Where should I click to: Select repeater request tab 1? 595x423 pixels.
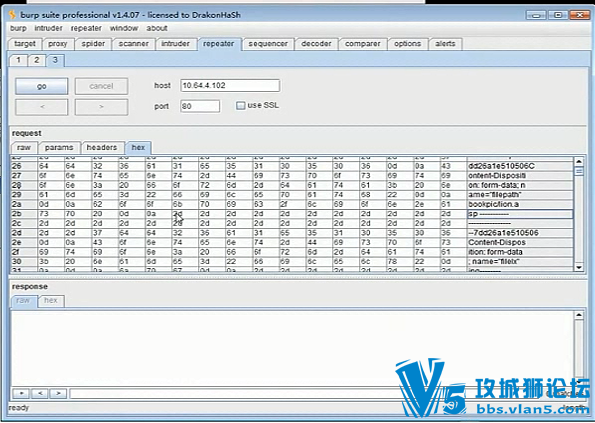tap(18, 60)
